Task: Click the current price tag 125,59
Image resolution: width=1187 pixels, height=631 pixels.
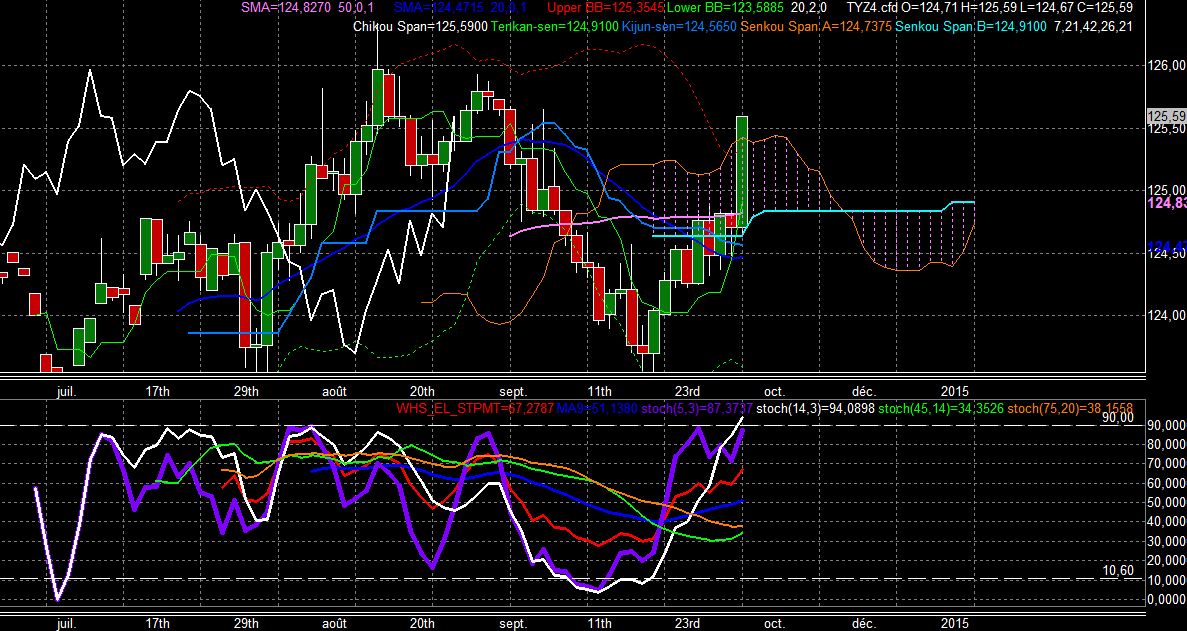Action: click(x=1167, y=116)
